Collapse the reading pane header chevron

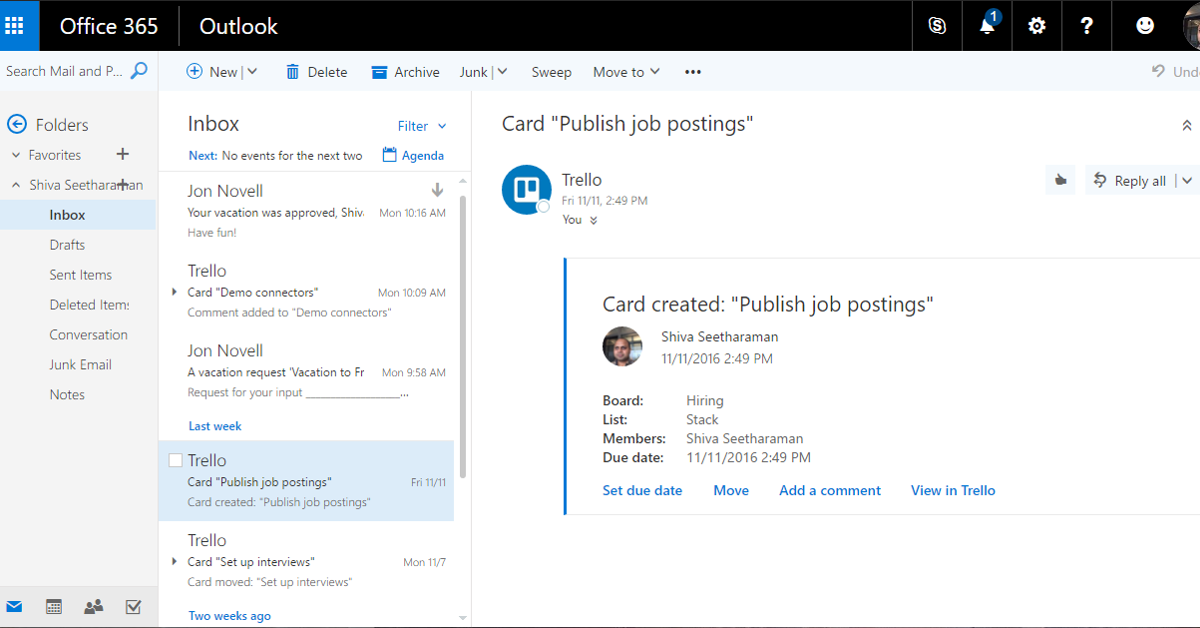pyautogui.click(x=1187, y=126)
